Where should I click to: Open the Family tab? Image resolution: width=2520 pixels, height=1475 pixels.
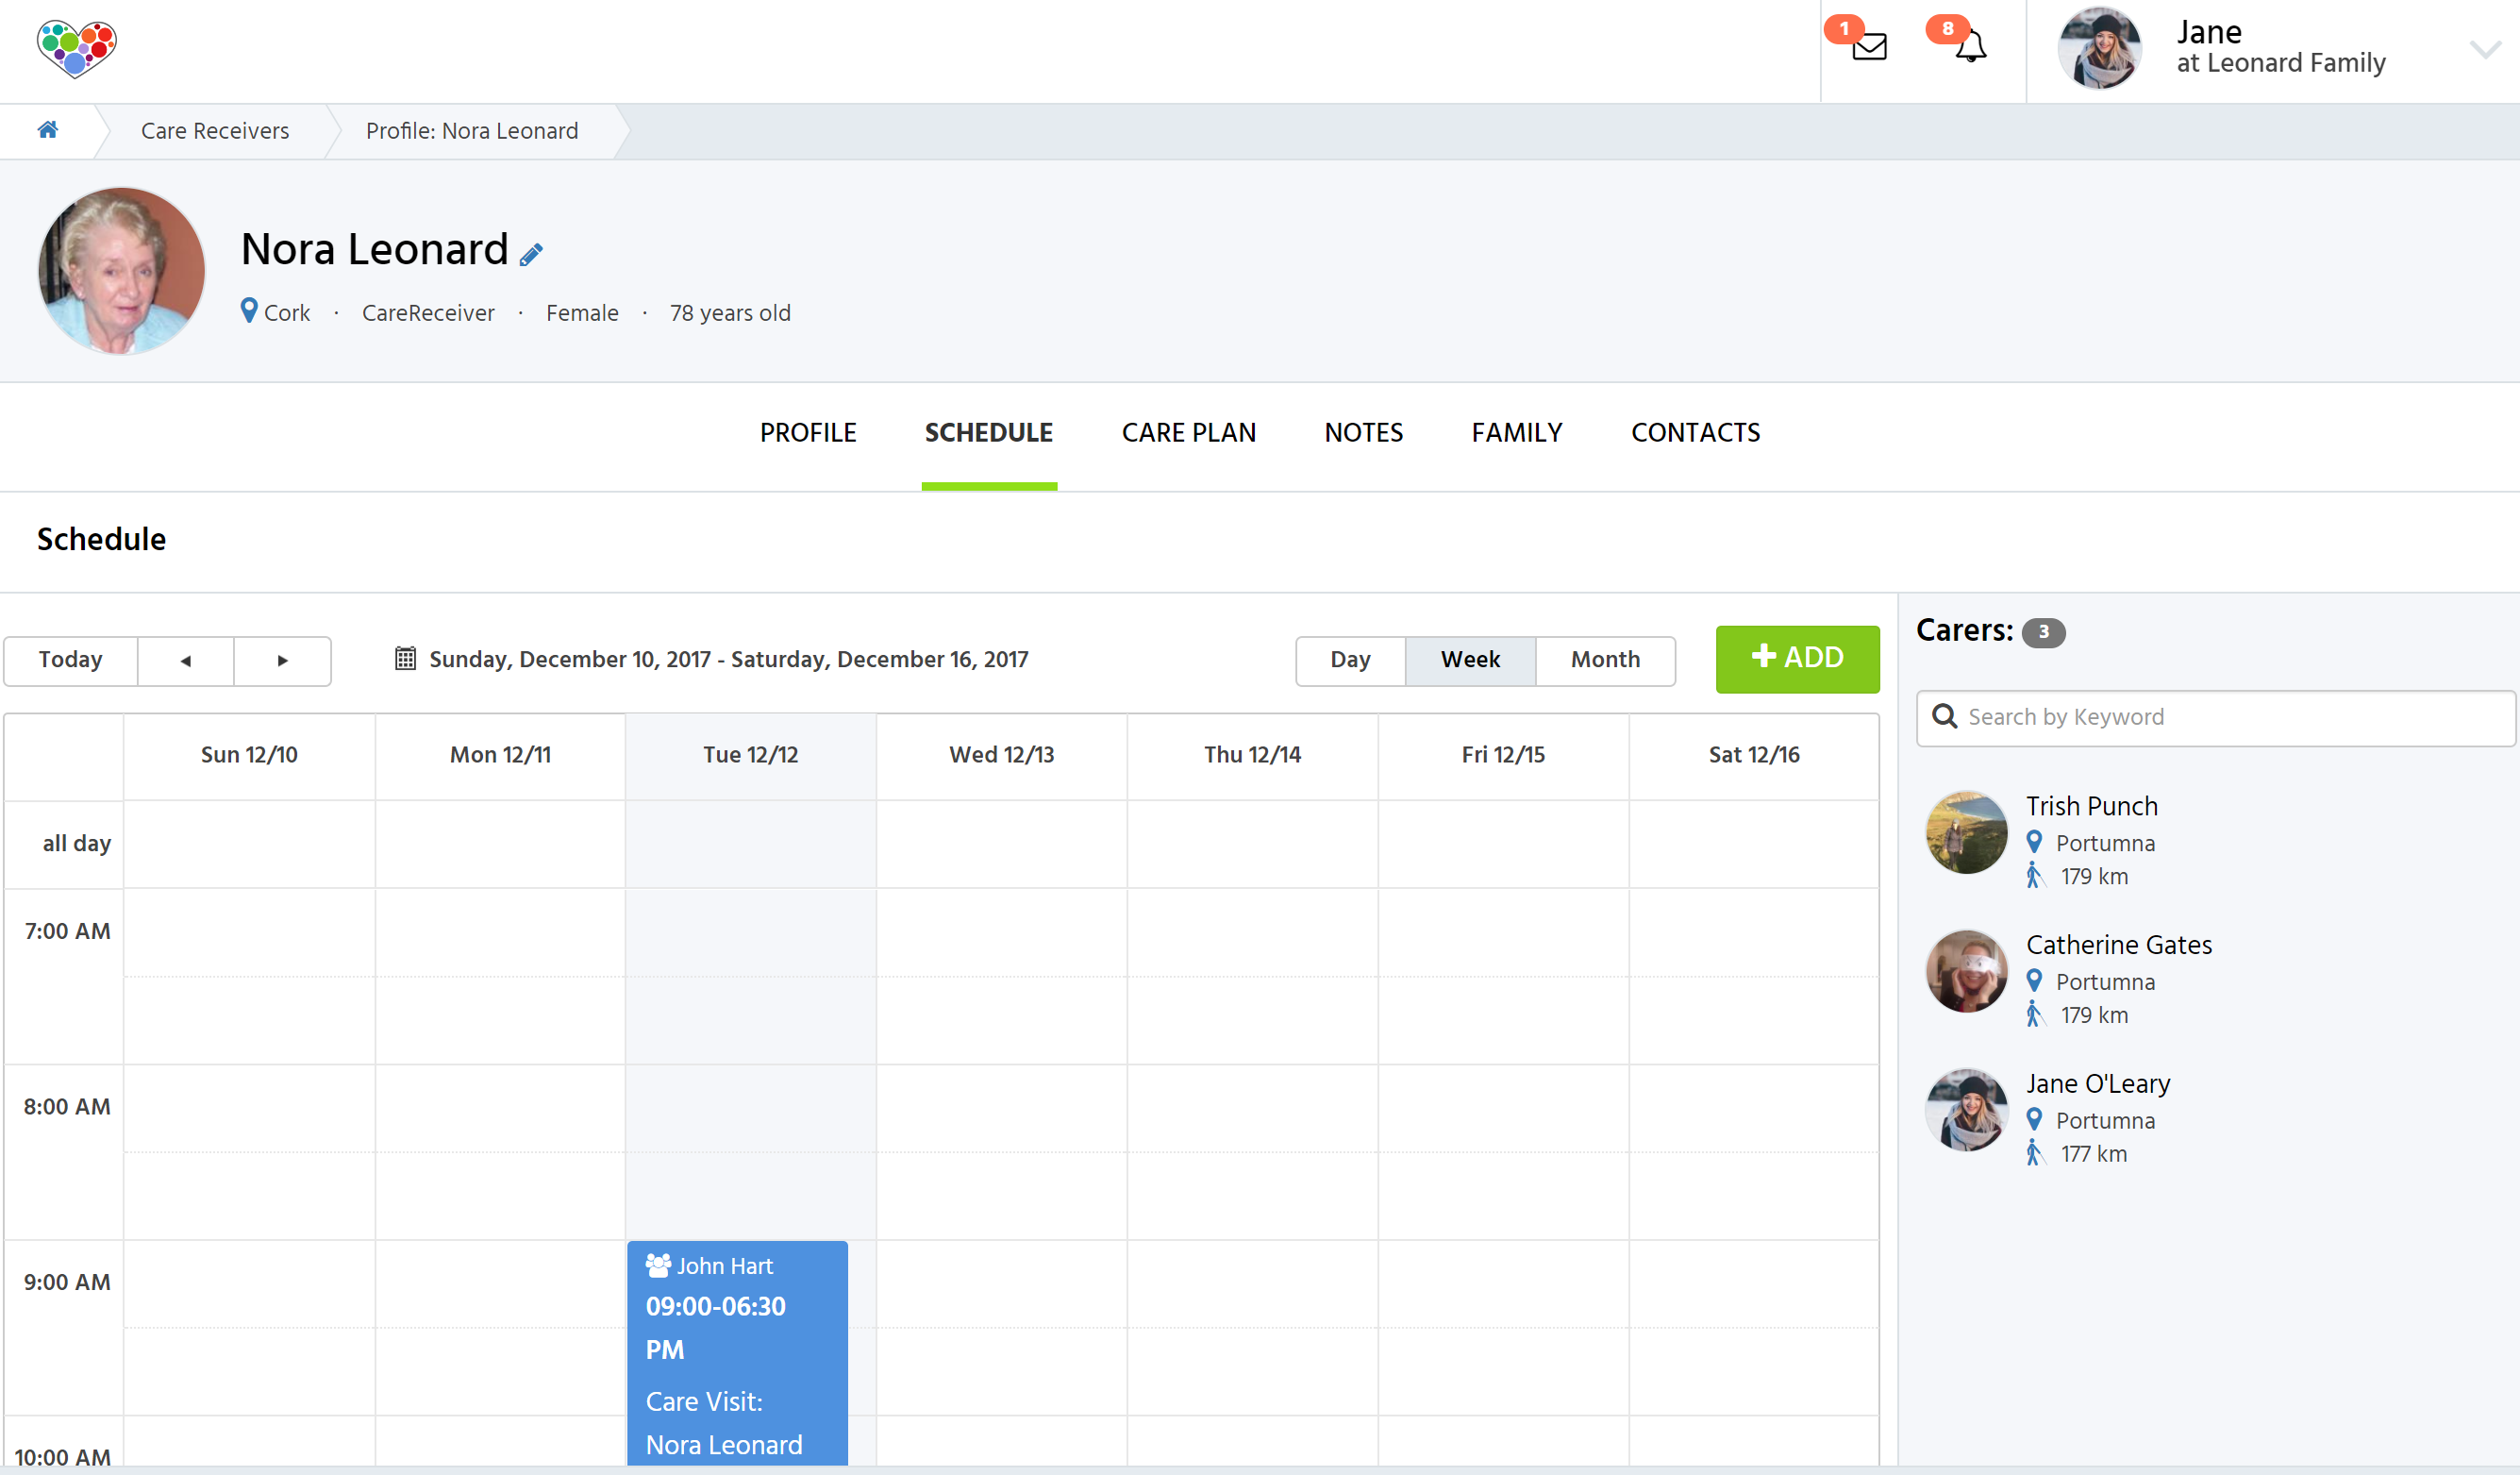click(1516, 433)
